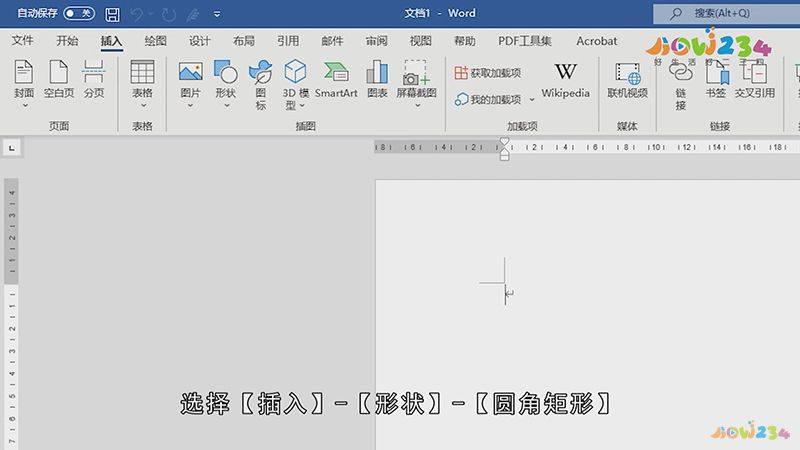The height and width of the screenshot is (450, 800).
Task: Expand the 封面 cover page dropdown arrow
Action: coord(24,106)
